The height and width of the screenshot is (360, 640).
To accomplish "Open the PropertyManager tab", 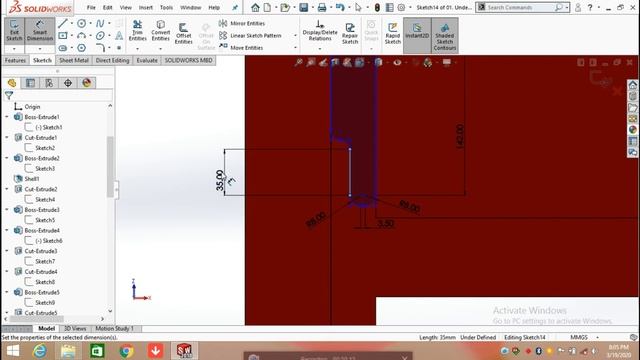I will click(x=31, y=83).
